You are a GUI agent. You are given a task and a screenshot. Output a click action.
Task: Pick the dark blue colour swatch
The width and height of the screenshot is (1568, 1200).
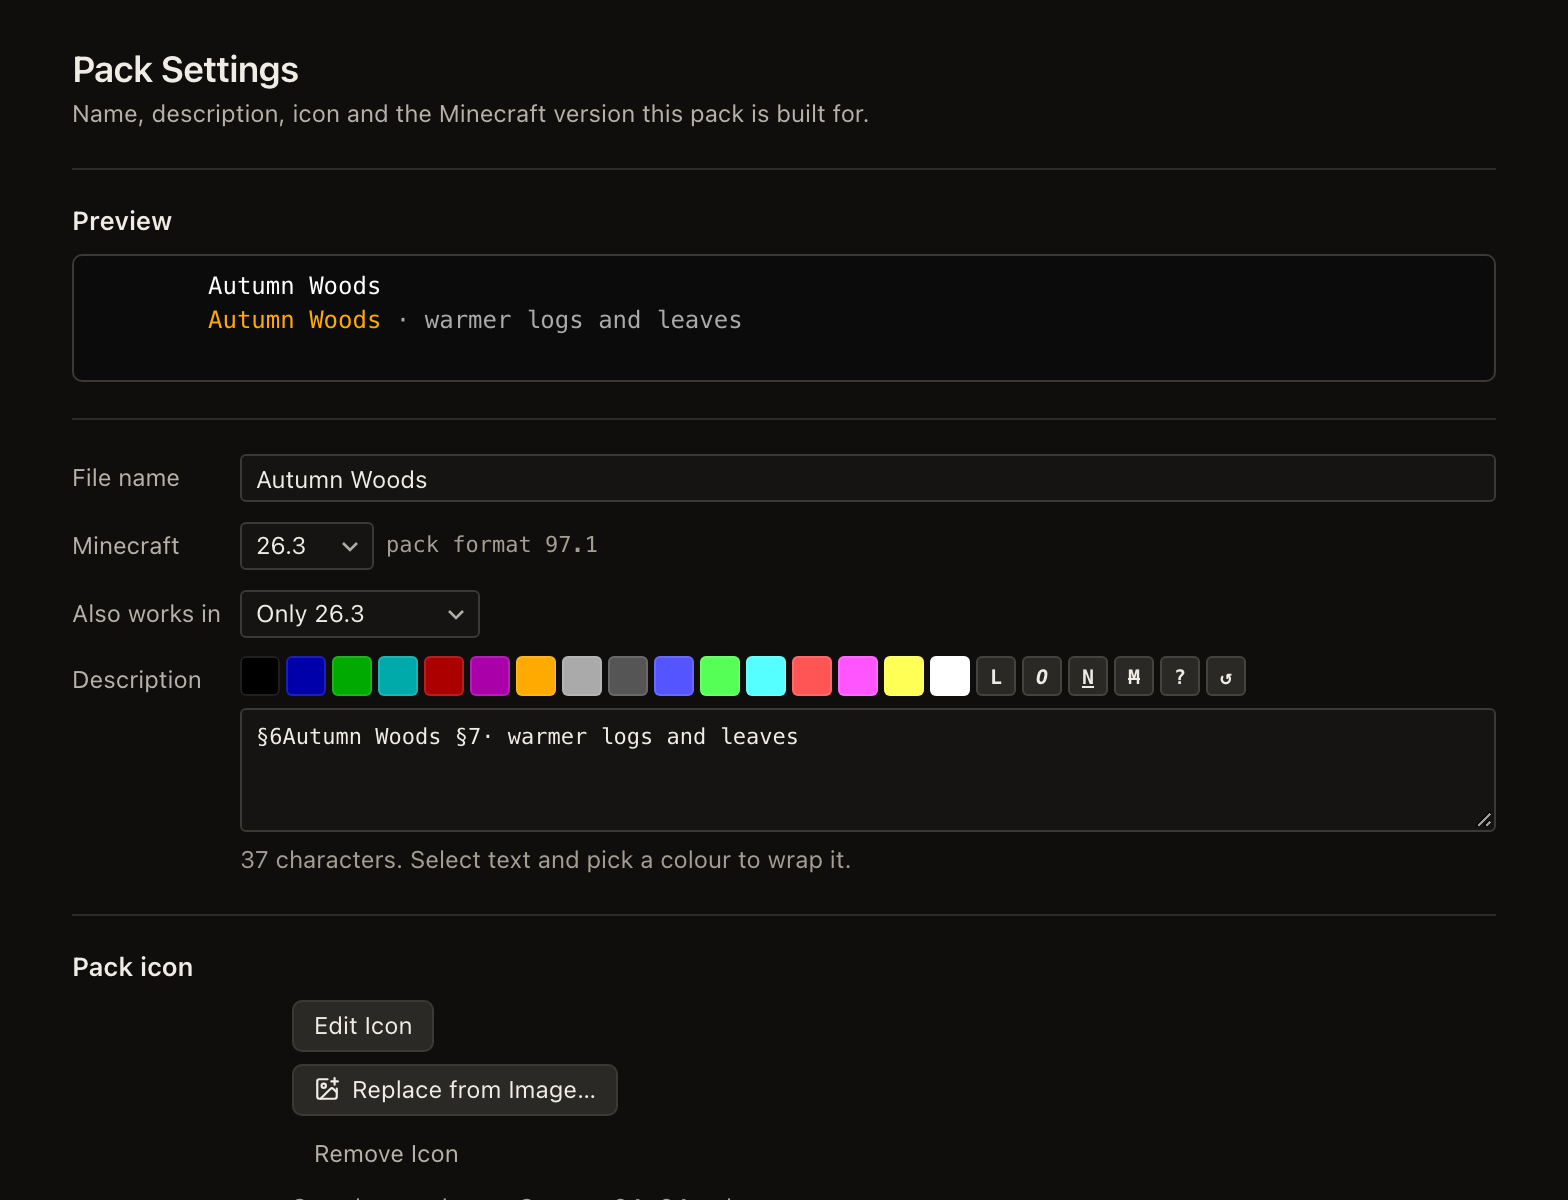coord(306,676)
